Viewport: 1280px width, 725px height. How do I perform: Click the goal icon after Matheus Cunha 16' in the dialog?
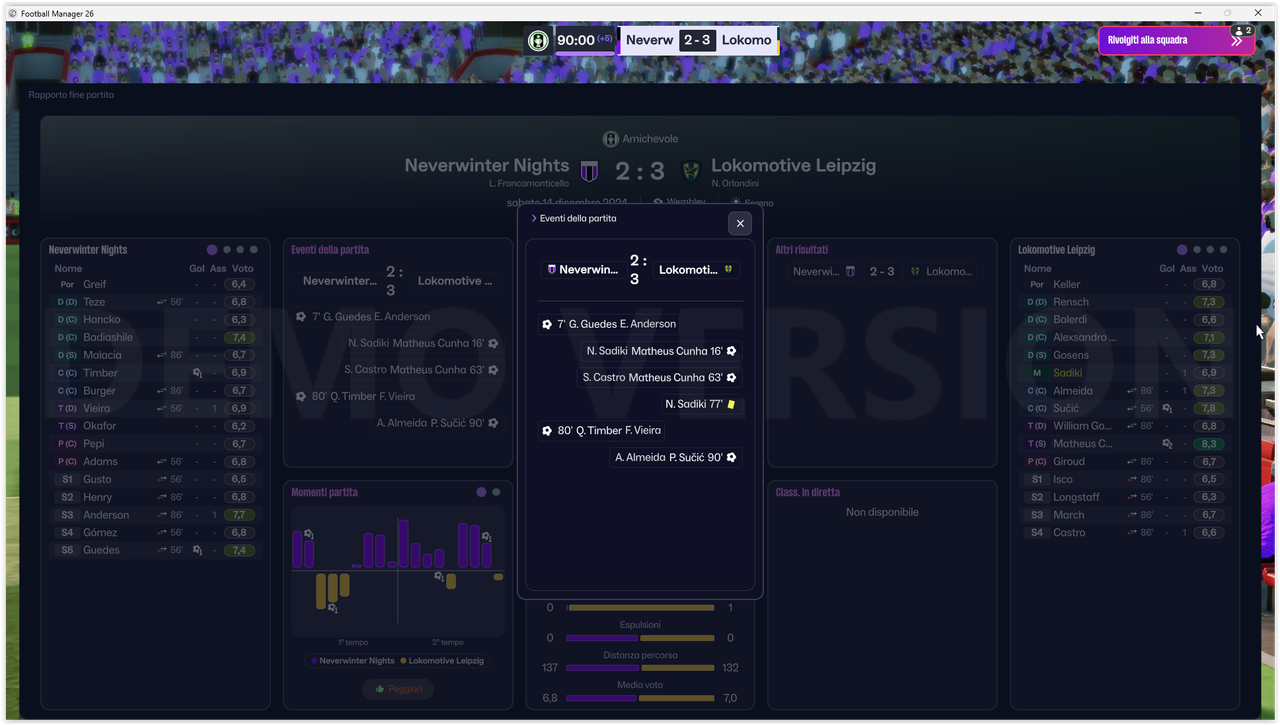pyautogui.click(x=732, y=351)
